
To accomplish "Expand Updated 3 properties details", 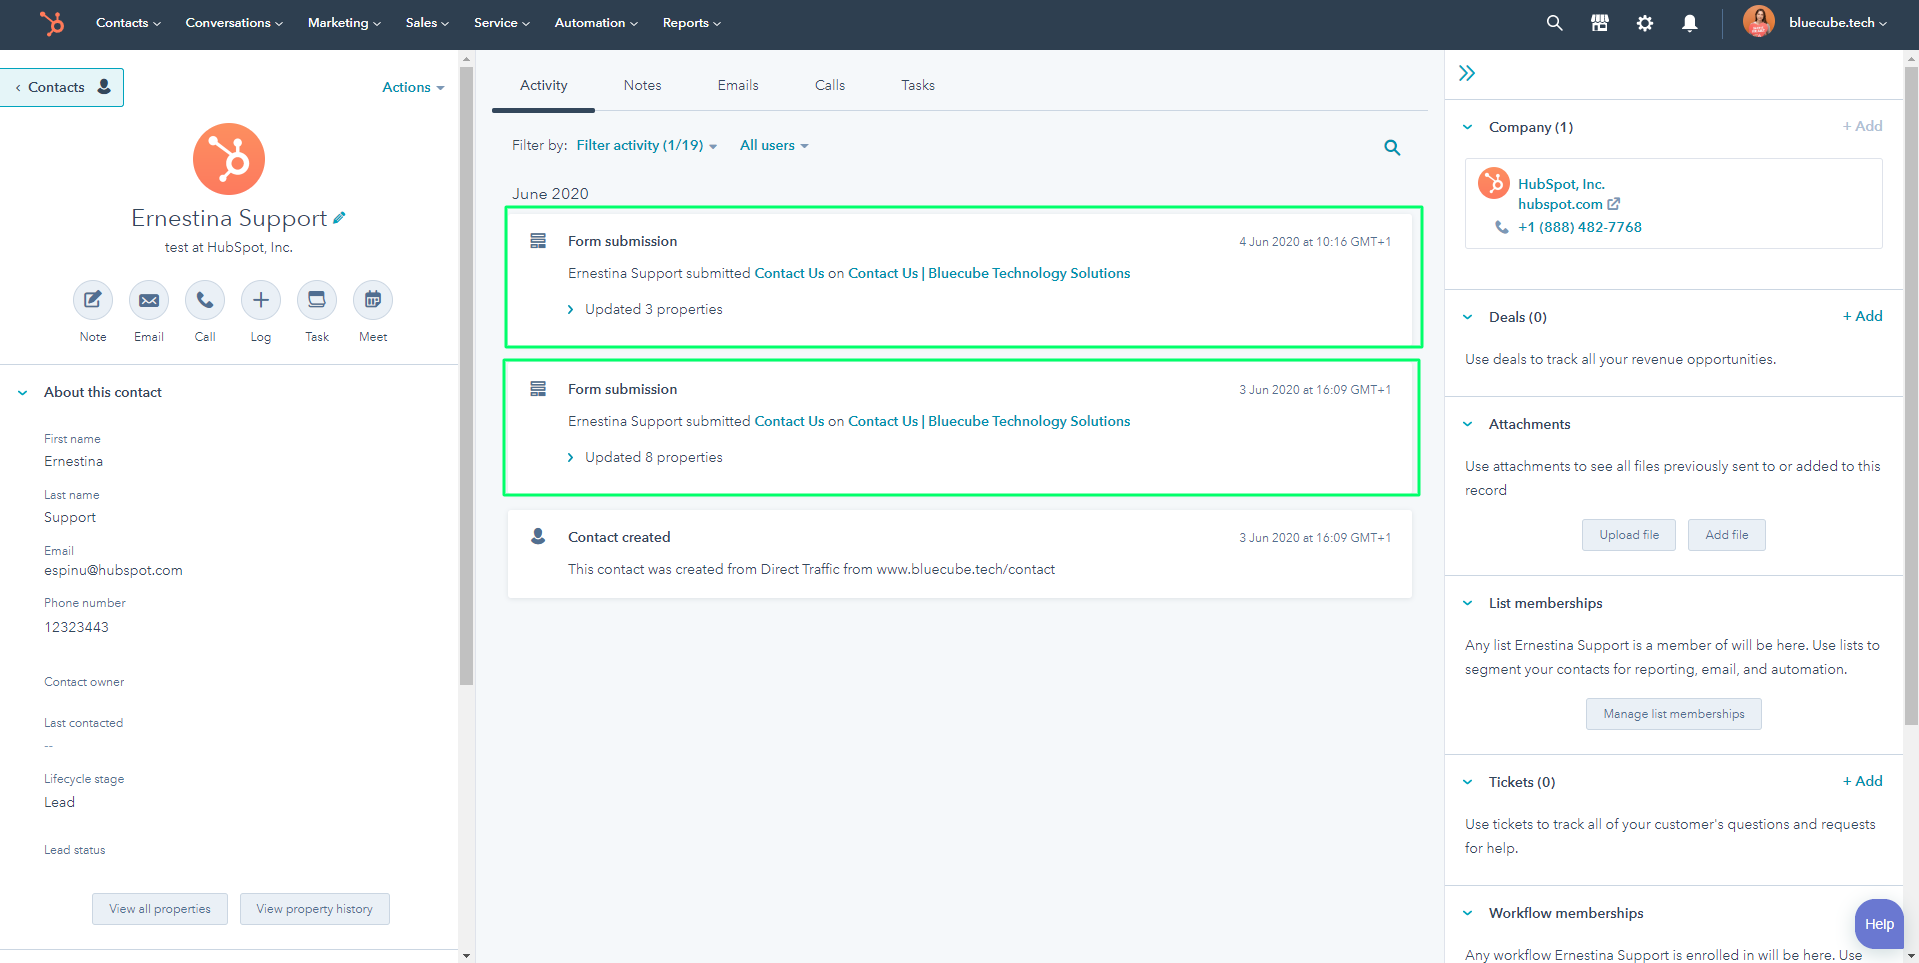I will click(645, 309).
